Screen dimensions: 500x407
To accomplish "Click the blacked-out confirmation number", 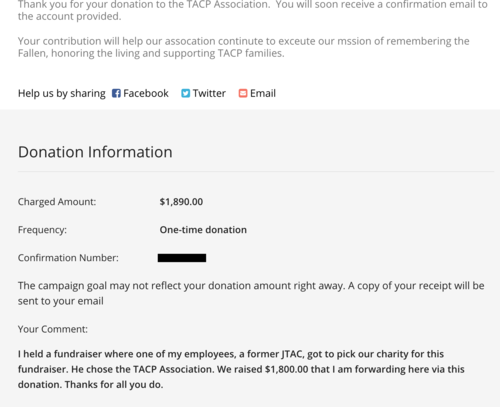I will (182, 258).
